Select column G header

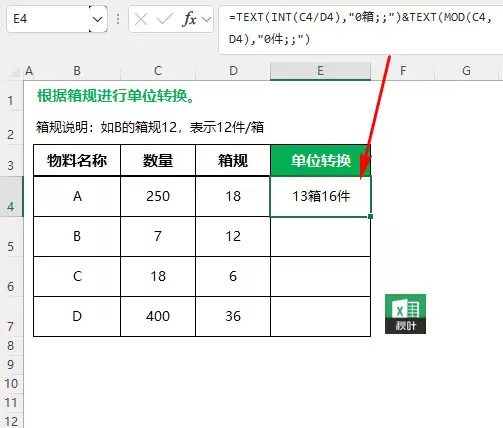[466, 71]
